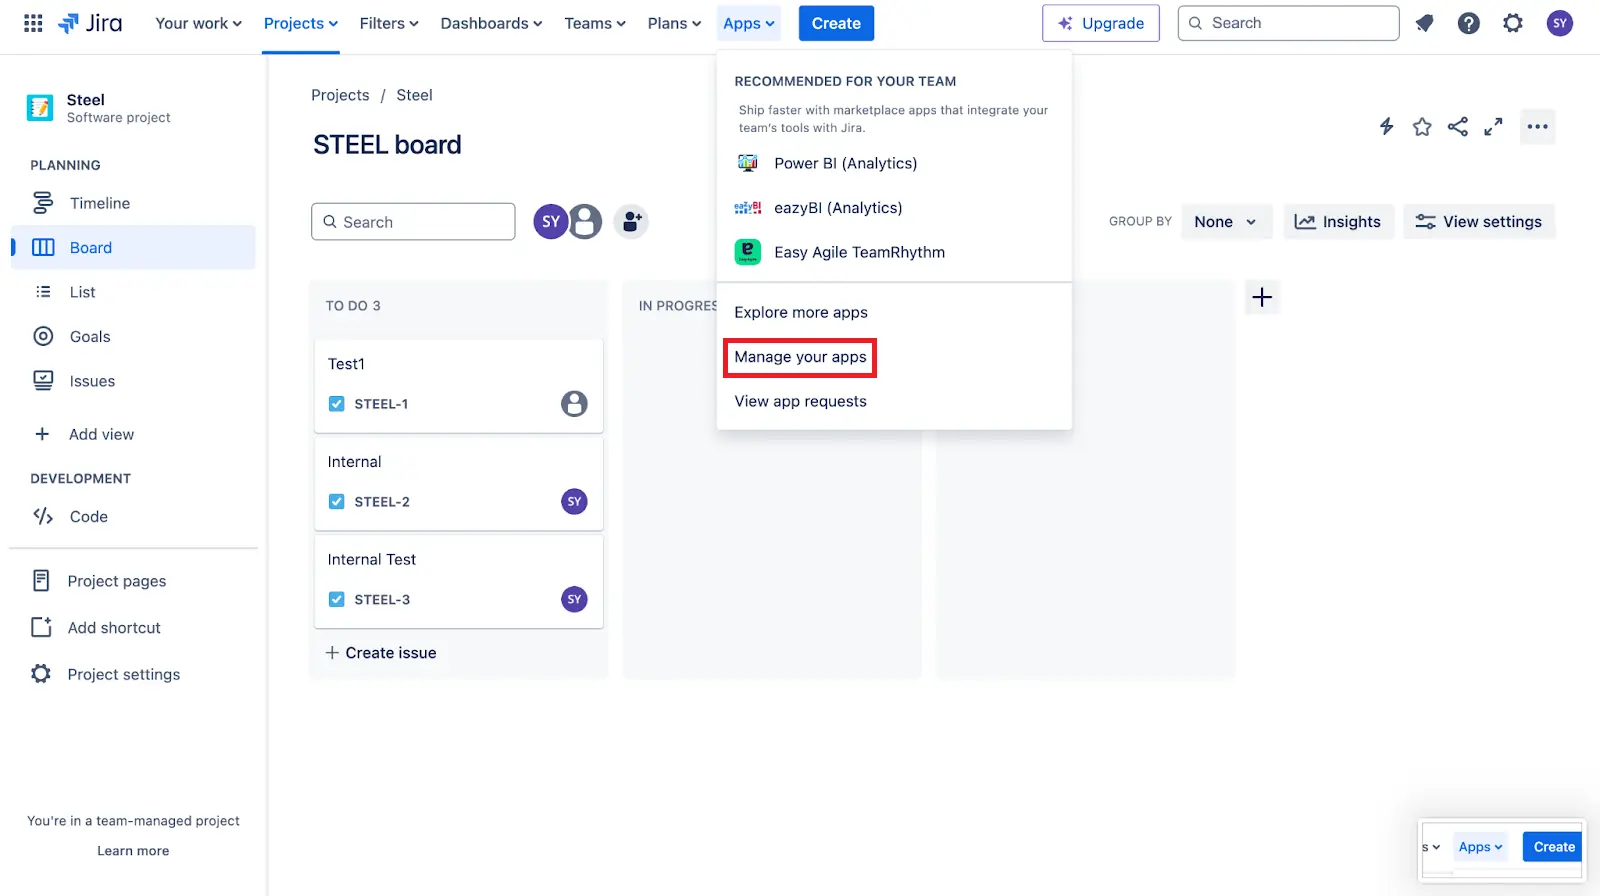Choose Explore more apps

[x=800, y=312]
